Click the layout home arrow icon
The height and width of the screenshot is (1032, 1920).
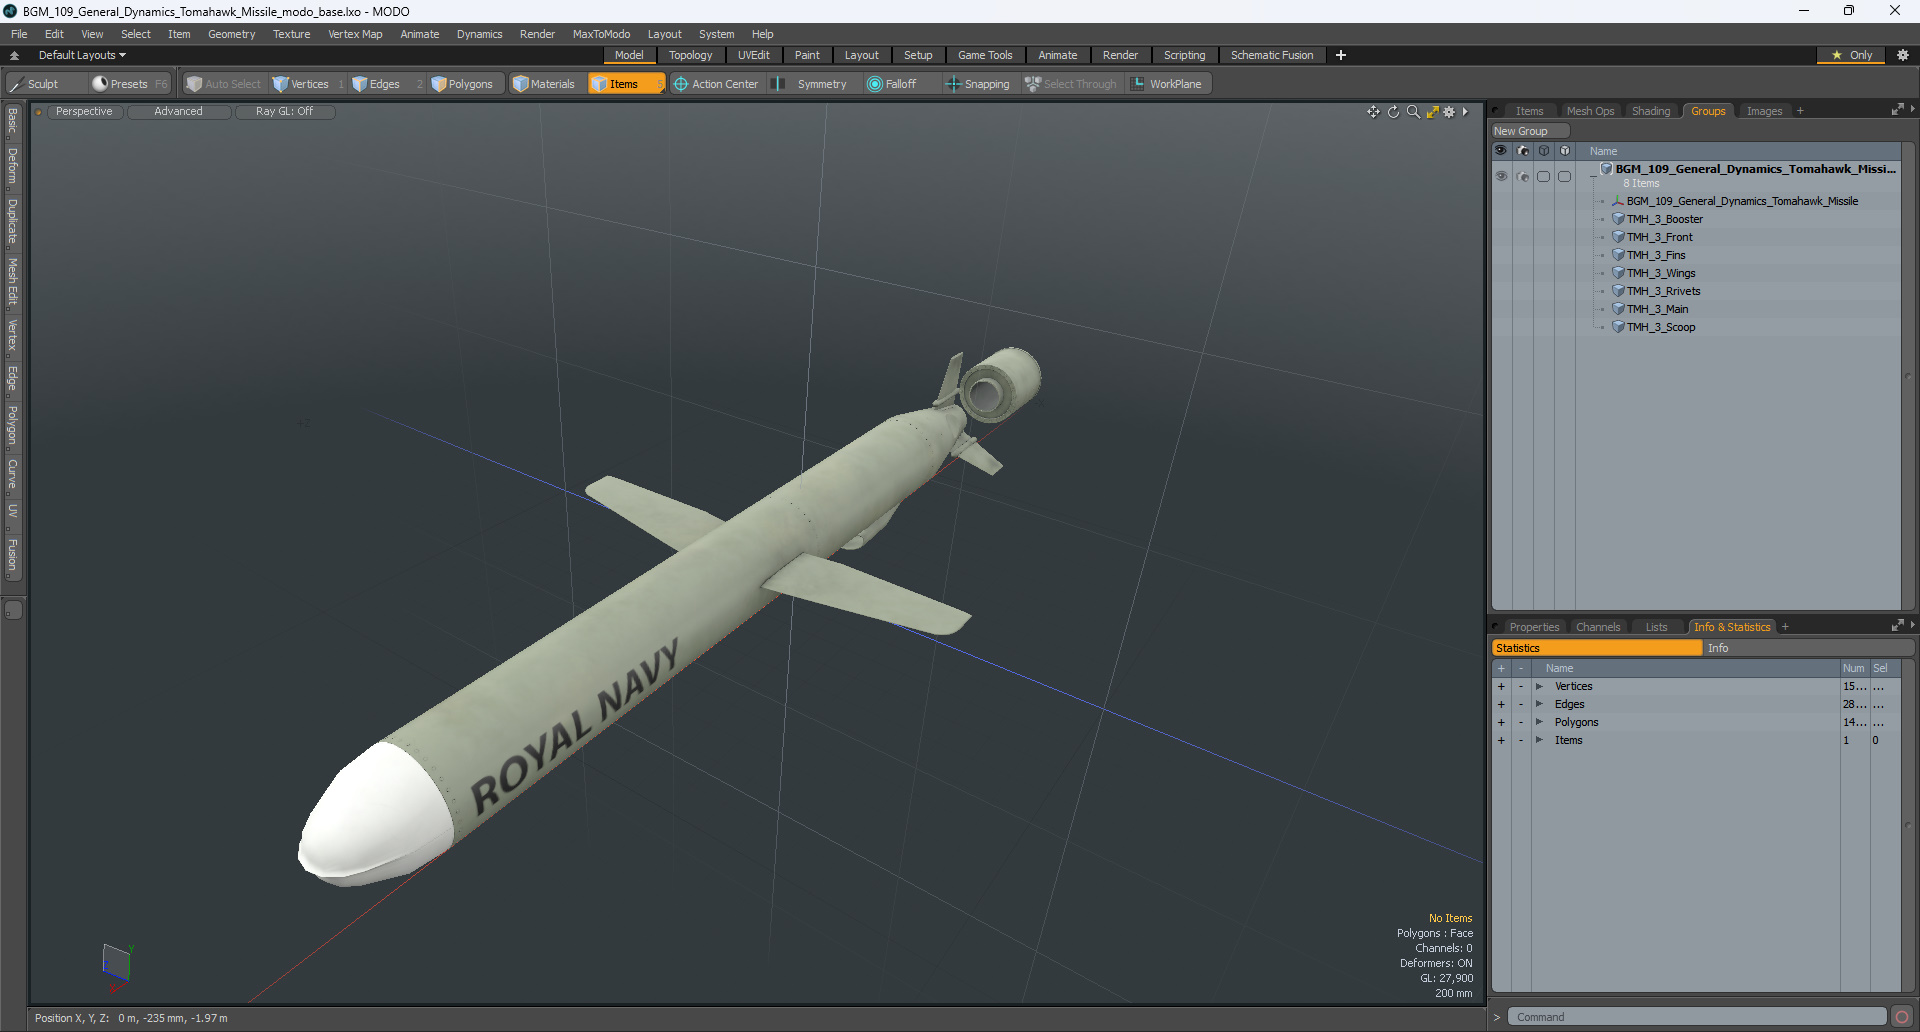click(x=14, y=55)
